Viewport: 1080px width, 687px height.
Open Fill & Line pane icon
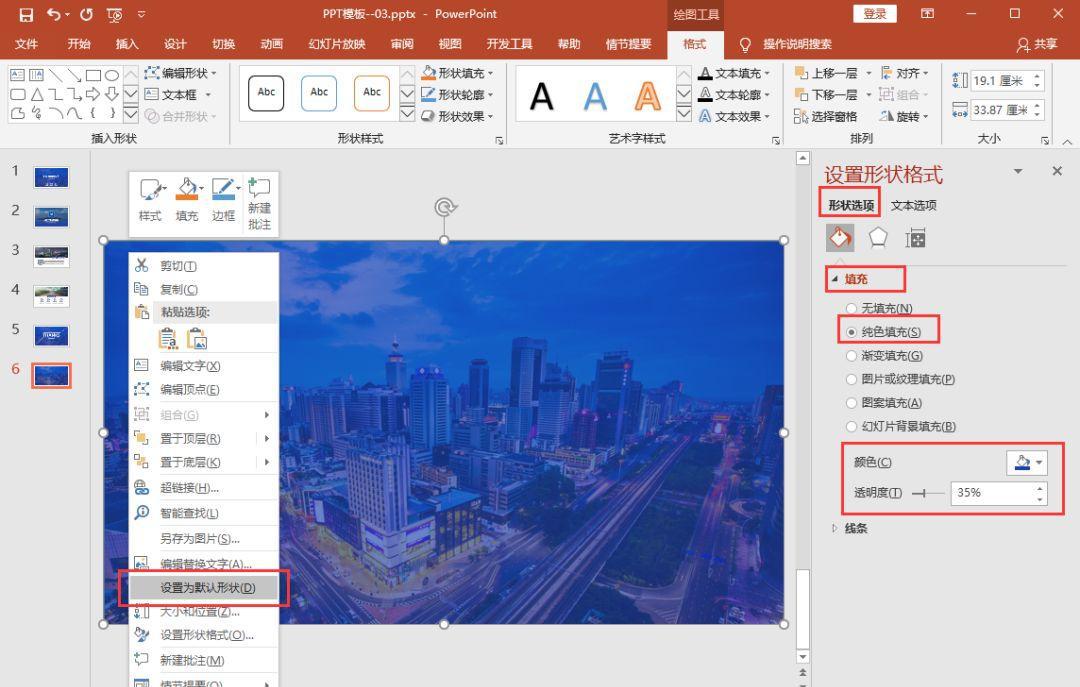click(x=840, y=237)
